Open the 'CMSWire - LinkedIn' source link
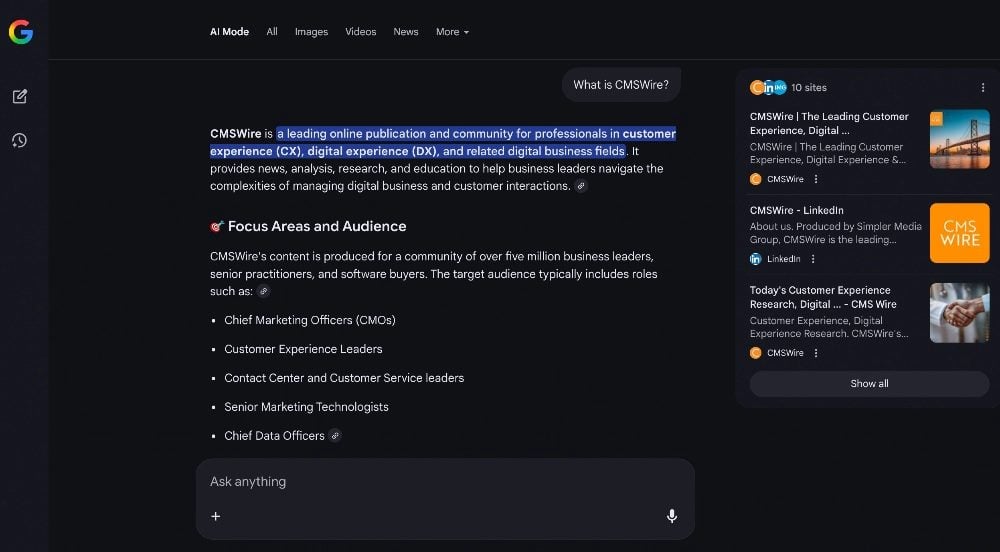 click(797, 210)
